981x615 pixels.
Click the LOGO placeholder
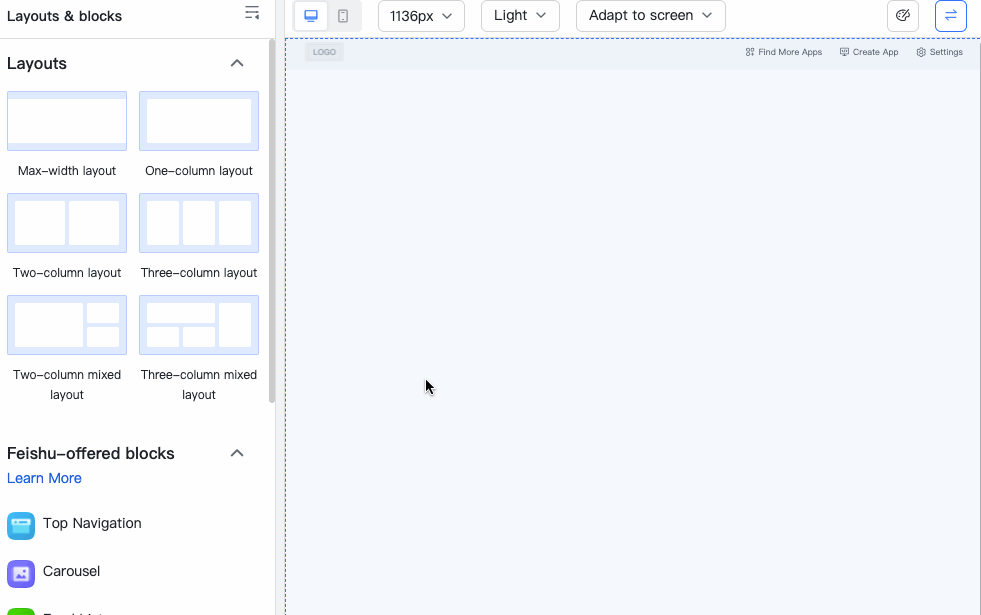pyautogui.click(x=323, y=51)
